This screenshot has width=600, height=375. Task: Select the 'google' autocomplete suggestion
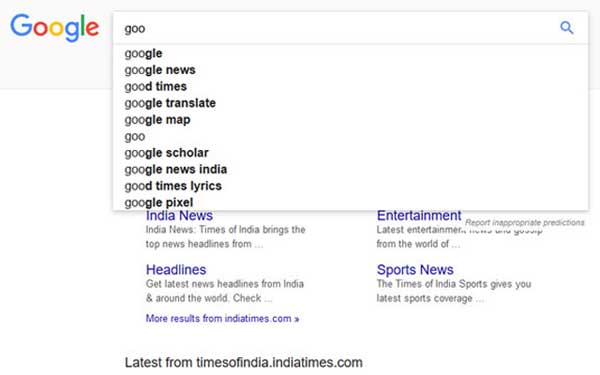351,53
